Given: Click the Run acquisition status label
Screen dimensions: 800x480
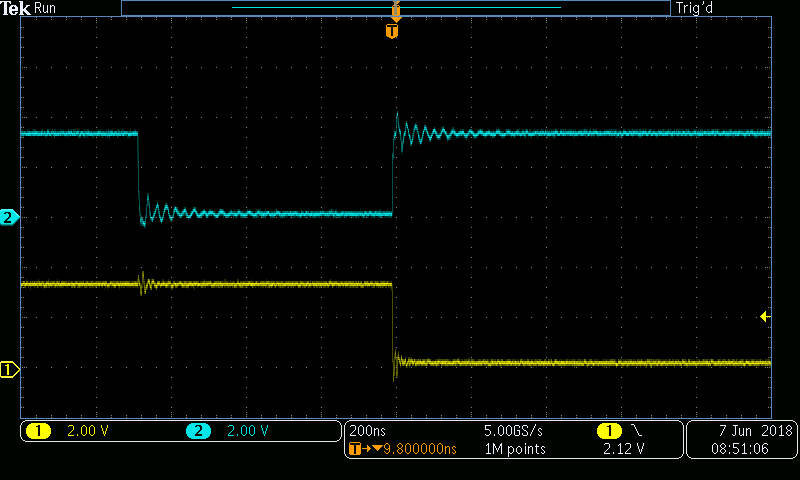Looking at the screenshot, I should point(46,8).
